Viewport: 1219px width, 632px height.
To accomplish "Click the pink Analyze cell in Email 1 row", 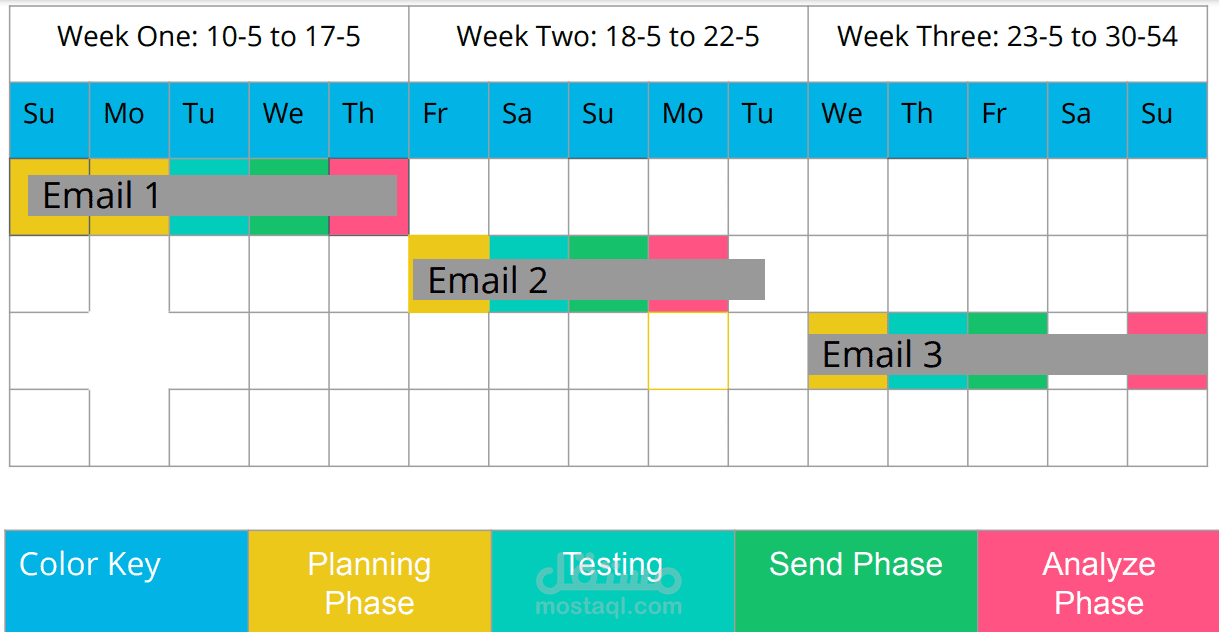I will click(368, 225).
